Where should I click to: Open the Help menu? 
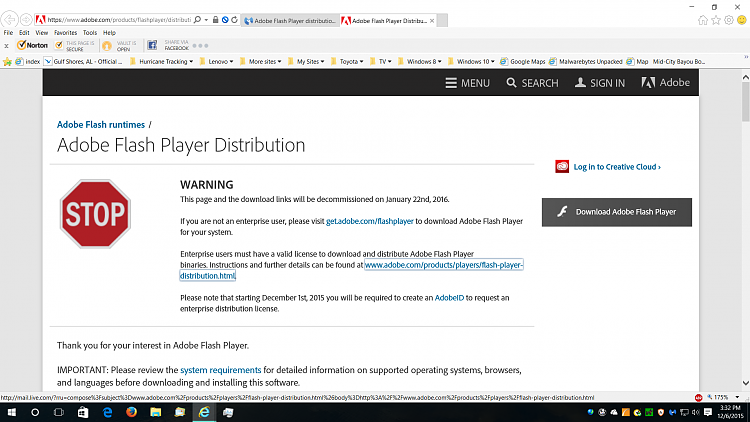coord(109,33)
